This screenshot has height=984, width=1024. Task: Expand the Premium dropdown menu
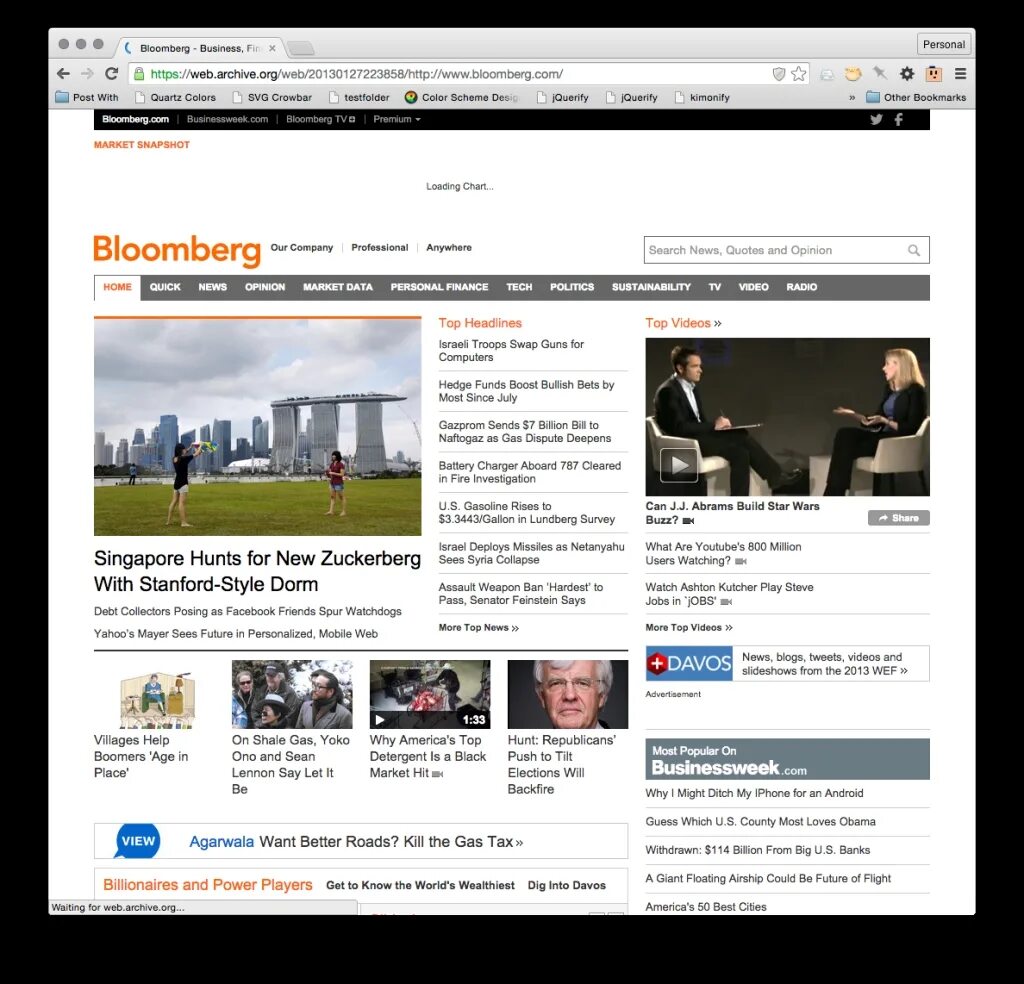[x=396, y=119]
